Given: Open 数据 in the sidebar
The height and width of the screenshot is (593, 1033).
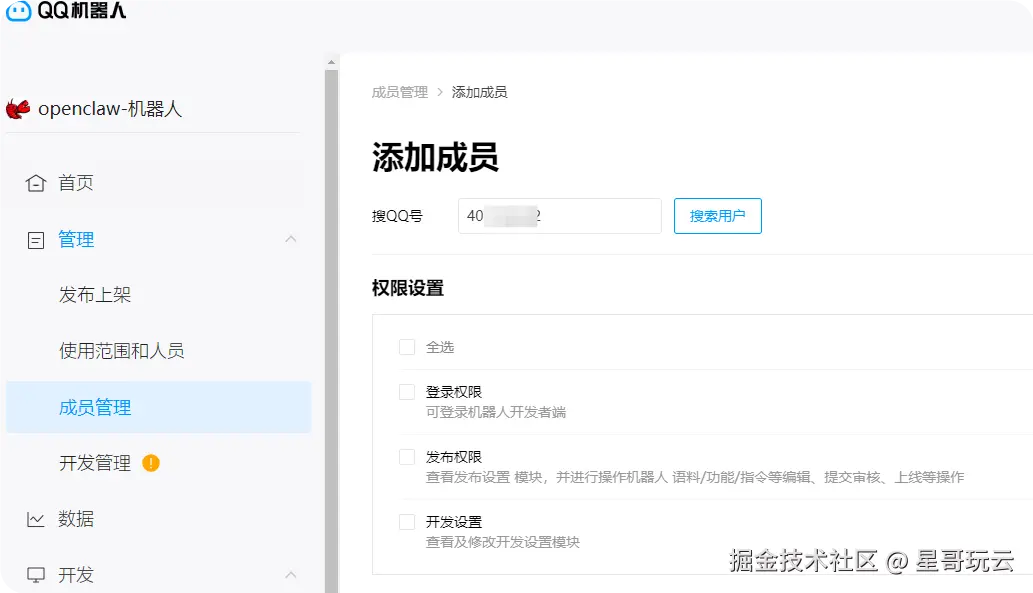Looking at the screenshot, I should [x=76, y=519].
